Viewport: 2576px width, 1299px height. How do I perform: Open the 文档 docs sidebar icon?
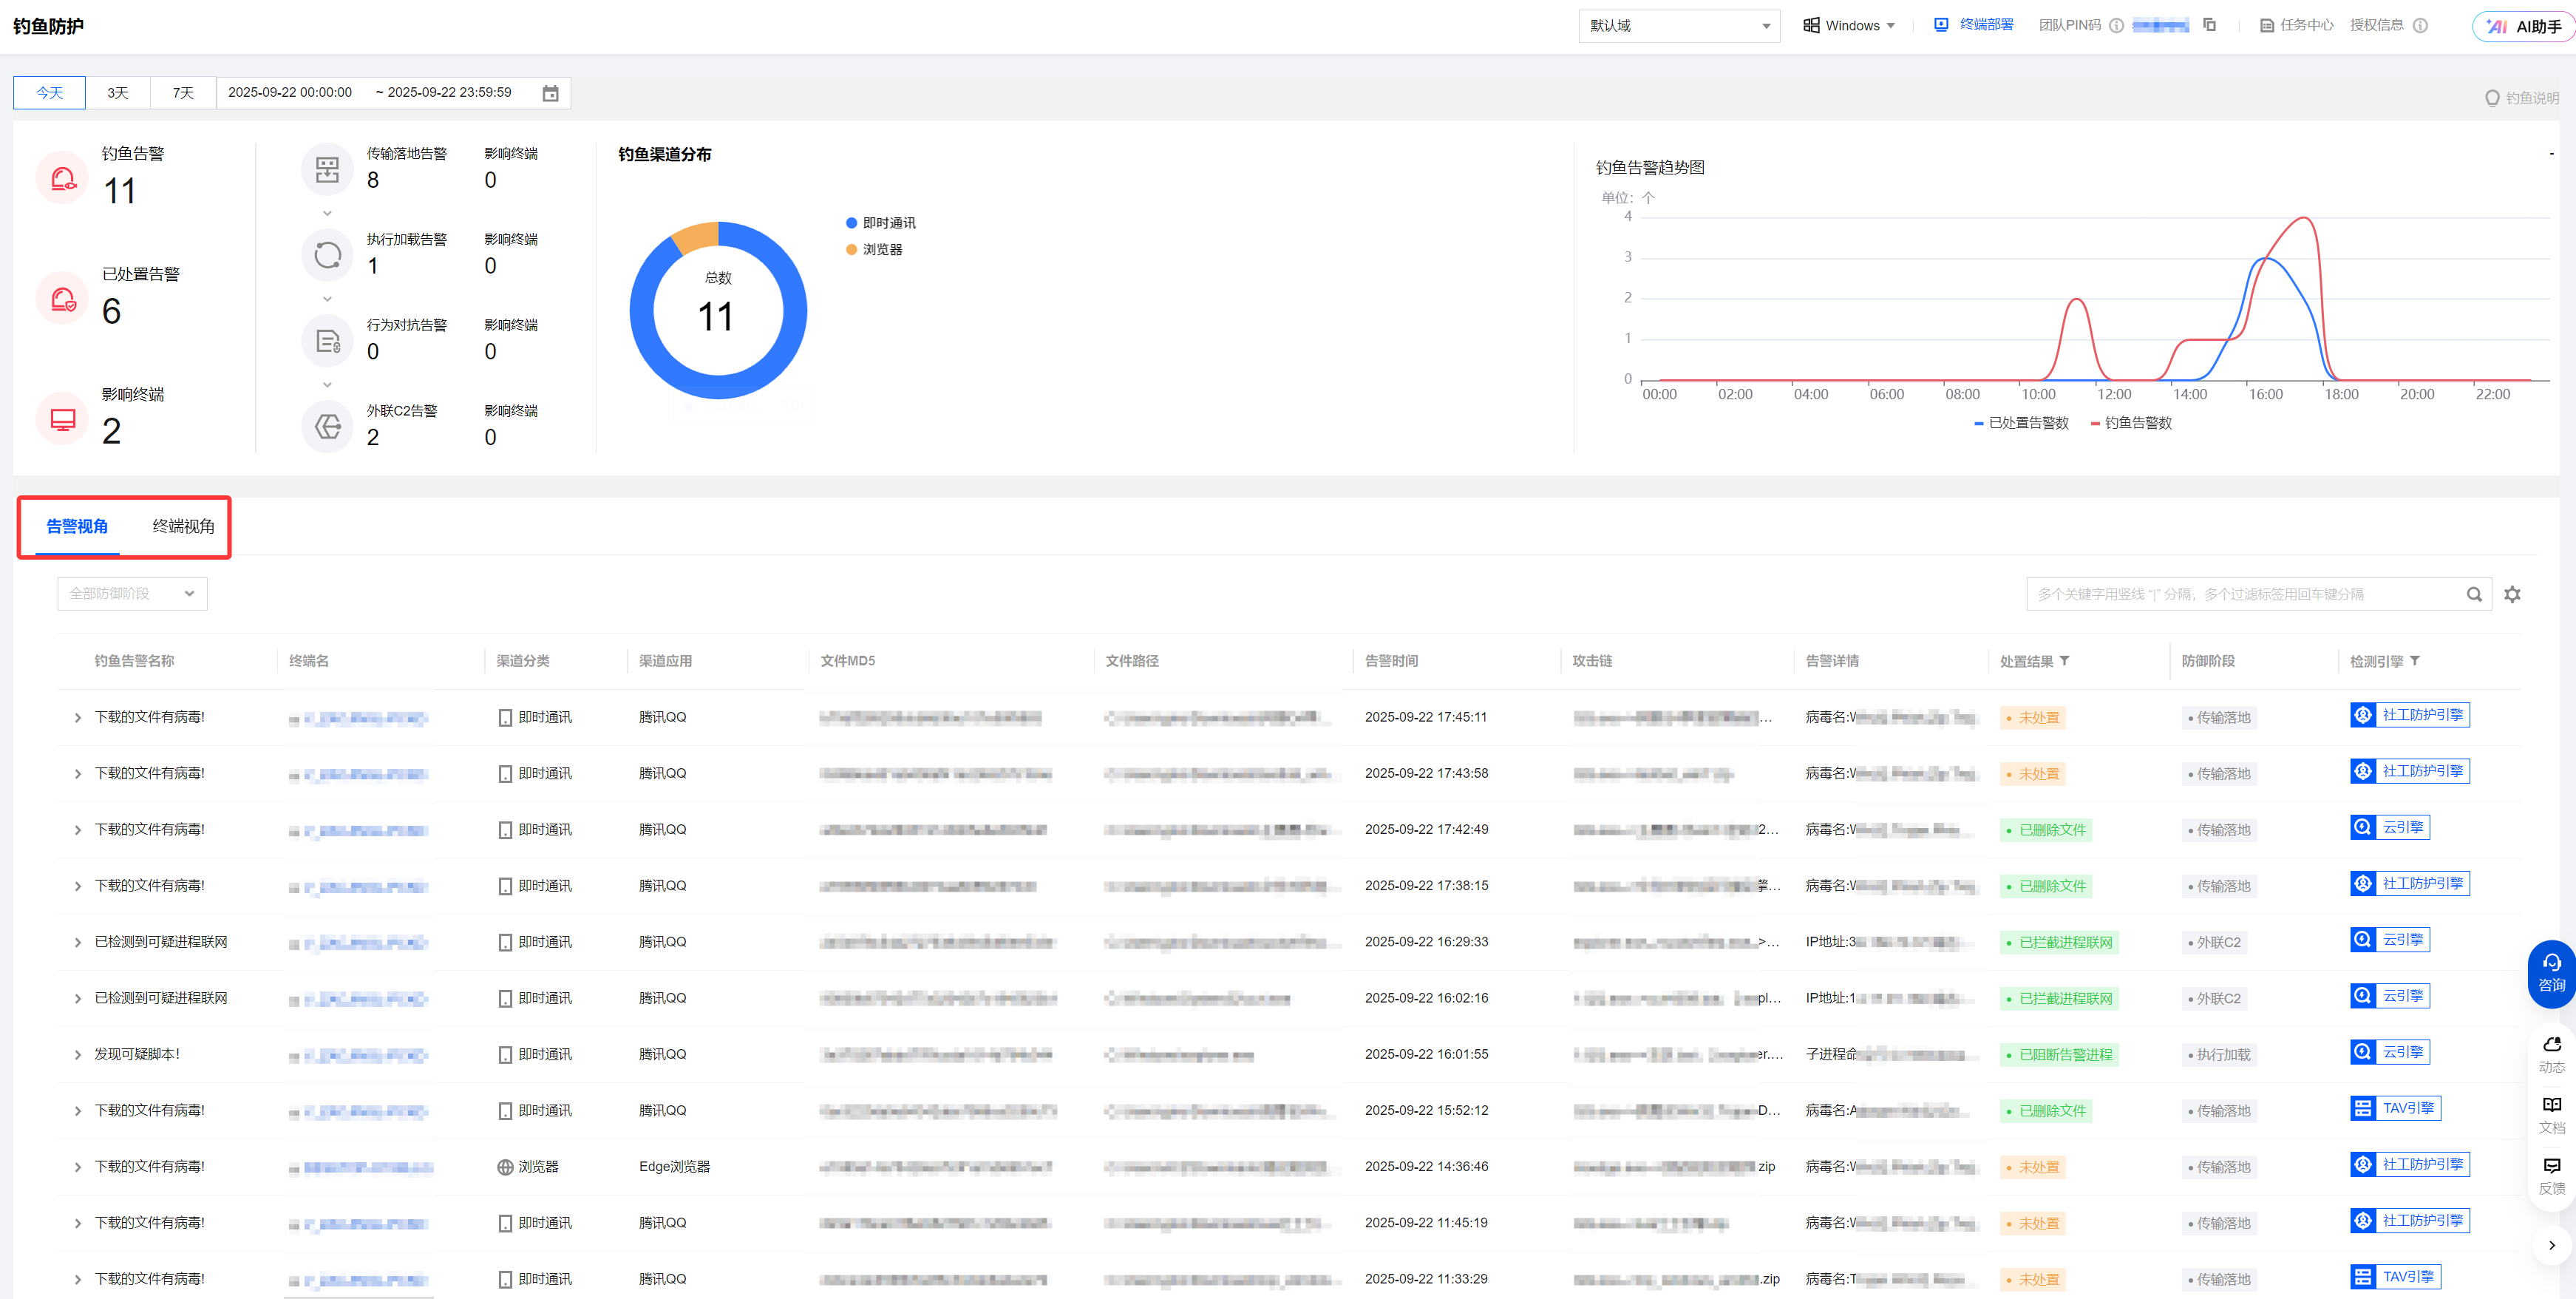[2551, 1113]
